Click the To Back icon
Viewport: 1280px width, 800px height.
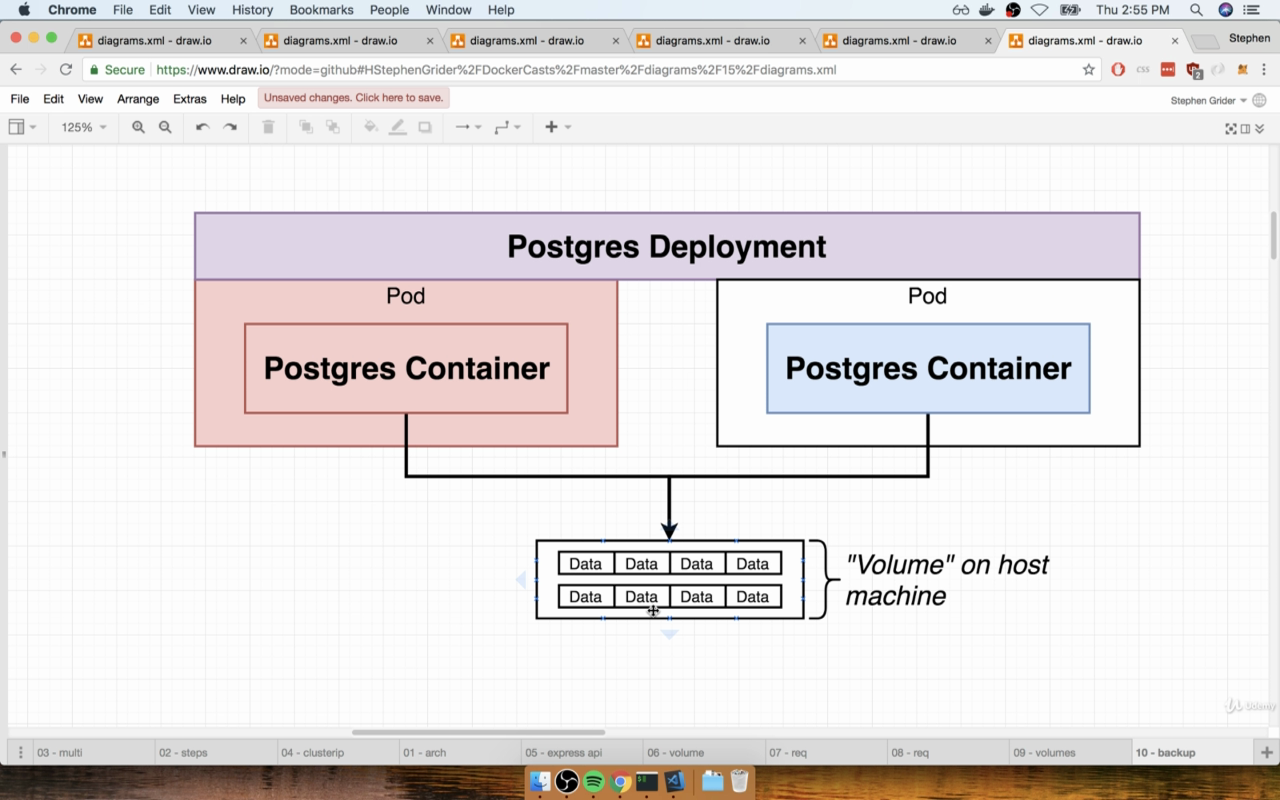click(333, 127)
